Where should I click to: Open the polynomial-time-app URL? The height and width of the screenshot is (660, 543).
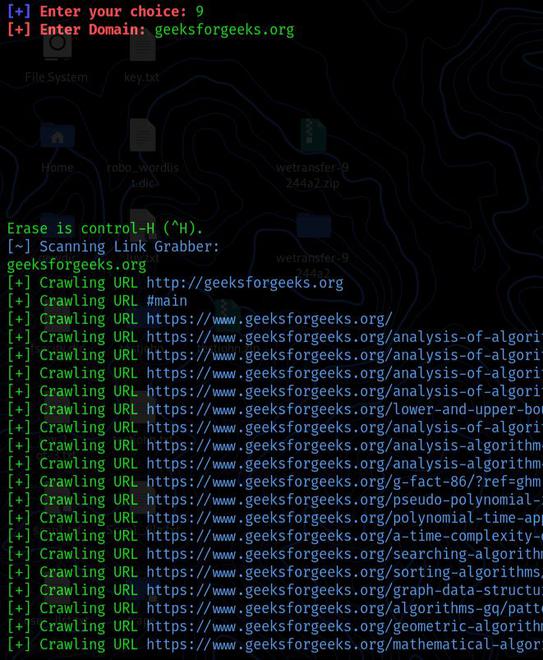point(345,518)
